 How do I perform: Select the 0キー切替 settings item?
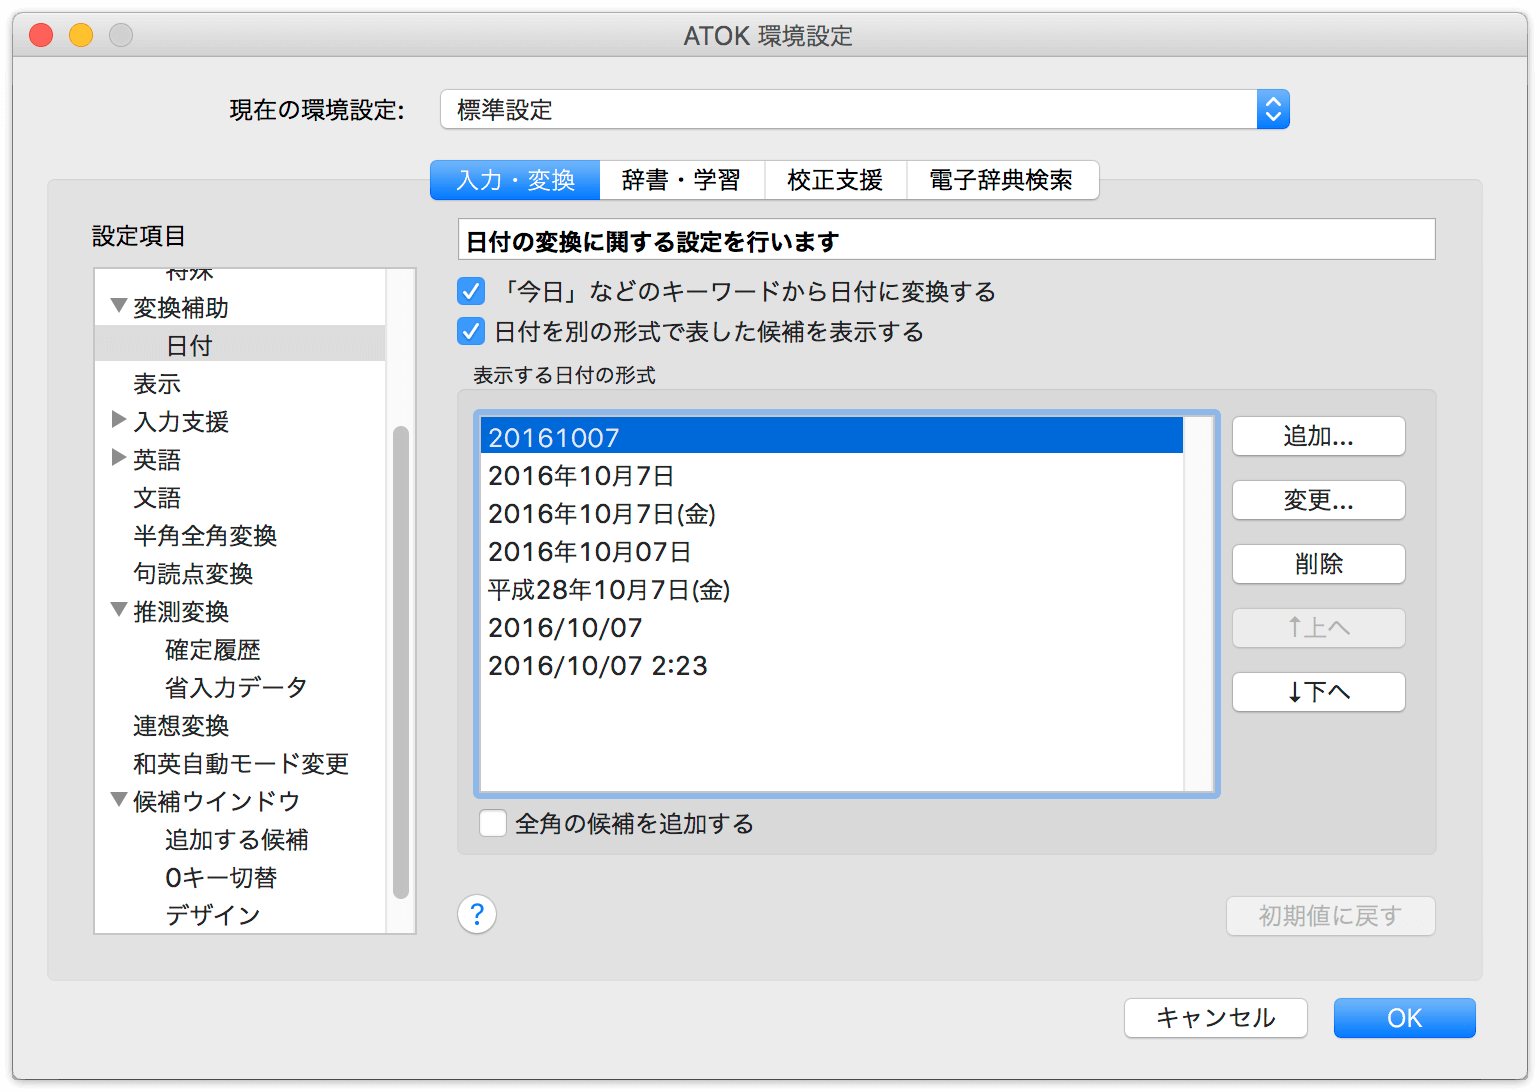[240, 877]
